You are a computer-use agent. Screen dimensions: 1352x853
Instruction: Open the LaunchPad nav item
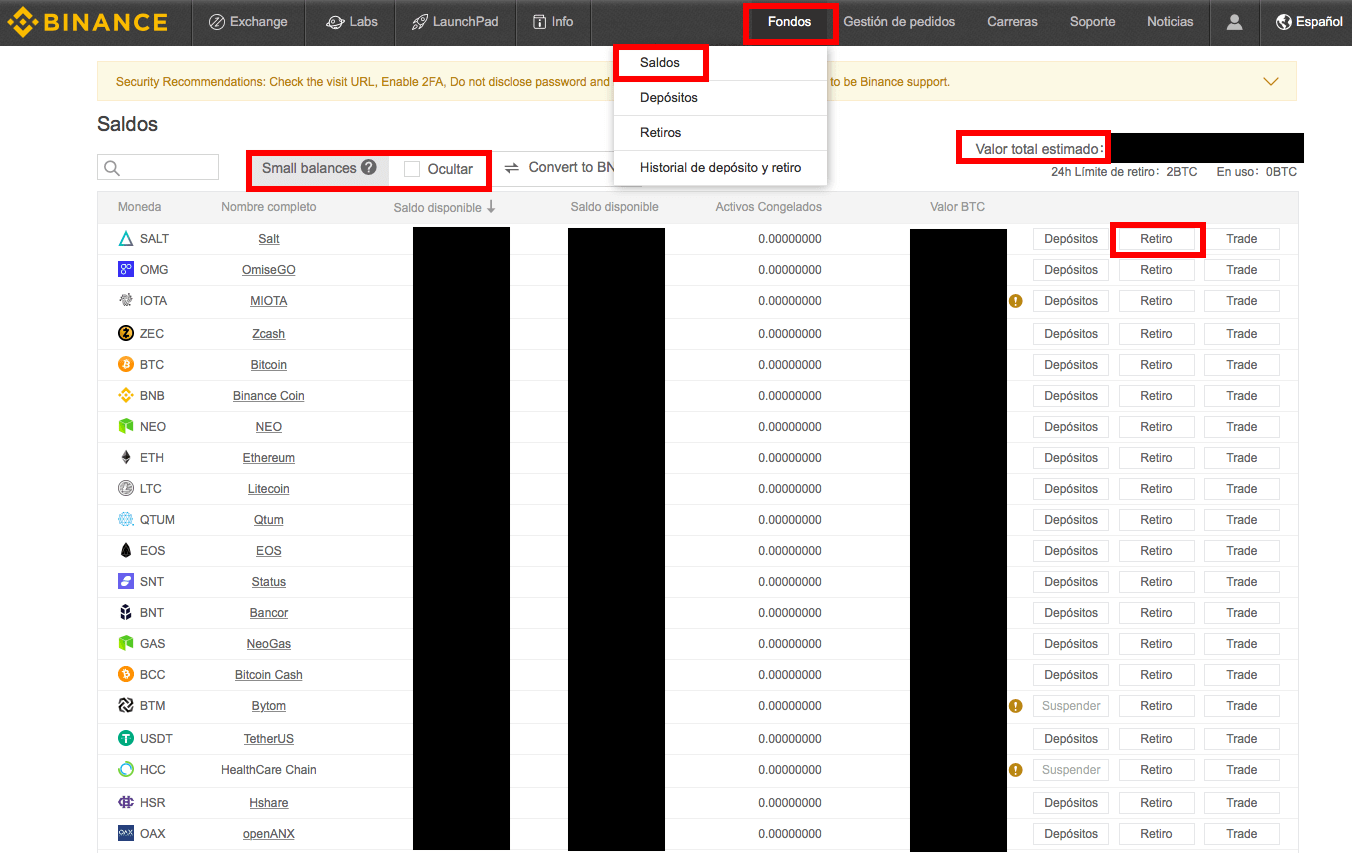coord(455,22)
